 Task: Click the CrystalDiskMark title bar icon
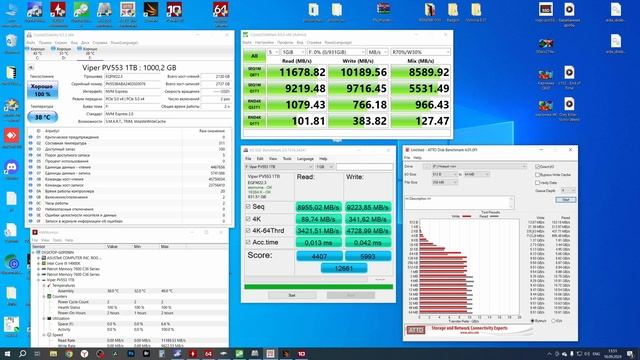pyautogui.click(x=246, y=35)
